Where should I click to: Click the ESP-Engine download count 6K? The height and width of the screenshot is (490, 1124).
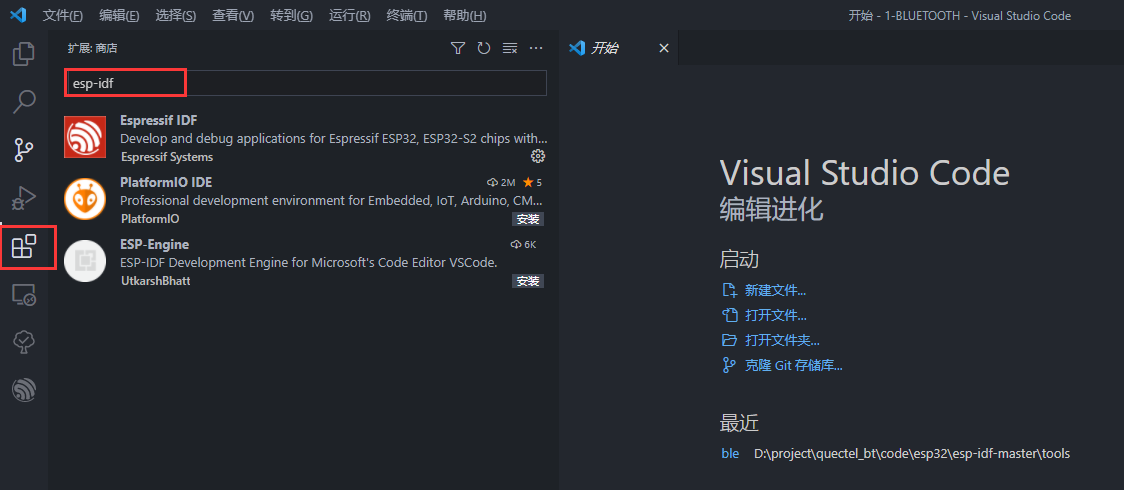tap(523, 244)
